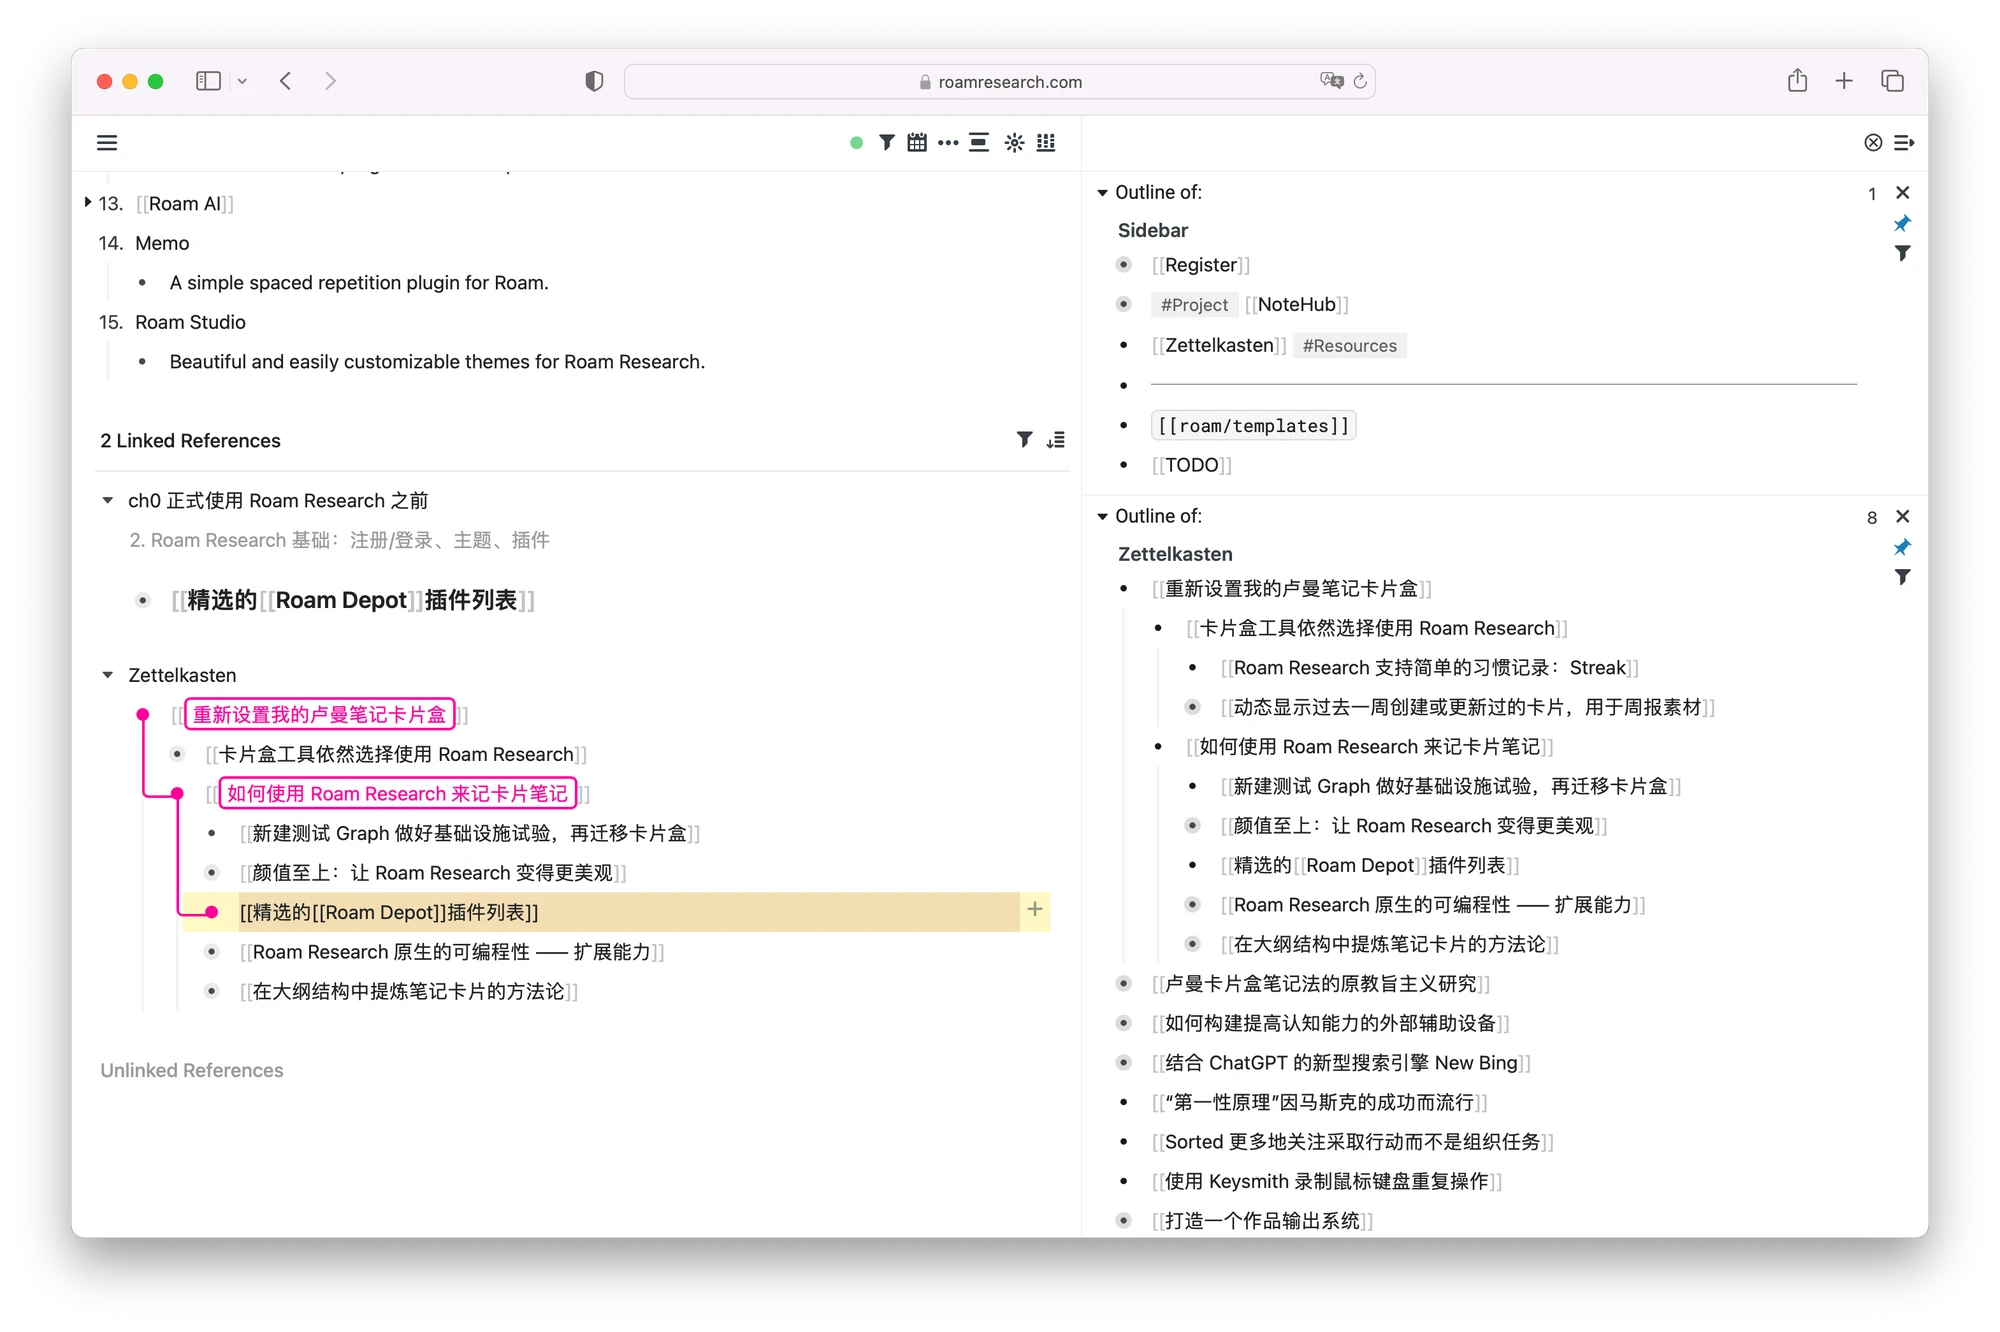Clear the right sidebar with circled X
Image resolution: width=2000 pixels, height=1332 pixels.
tap(1873, 143)
